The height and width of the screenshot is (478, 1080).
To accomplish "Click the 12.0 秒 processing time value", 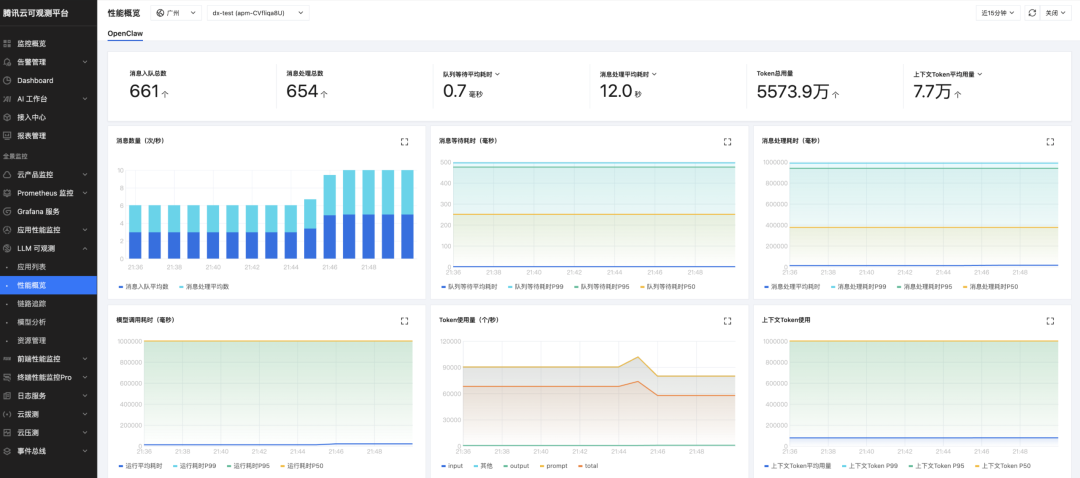I will [615, 91].
